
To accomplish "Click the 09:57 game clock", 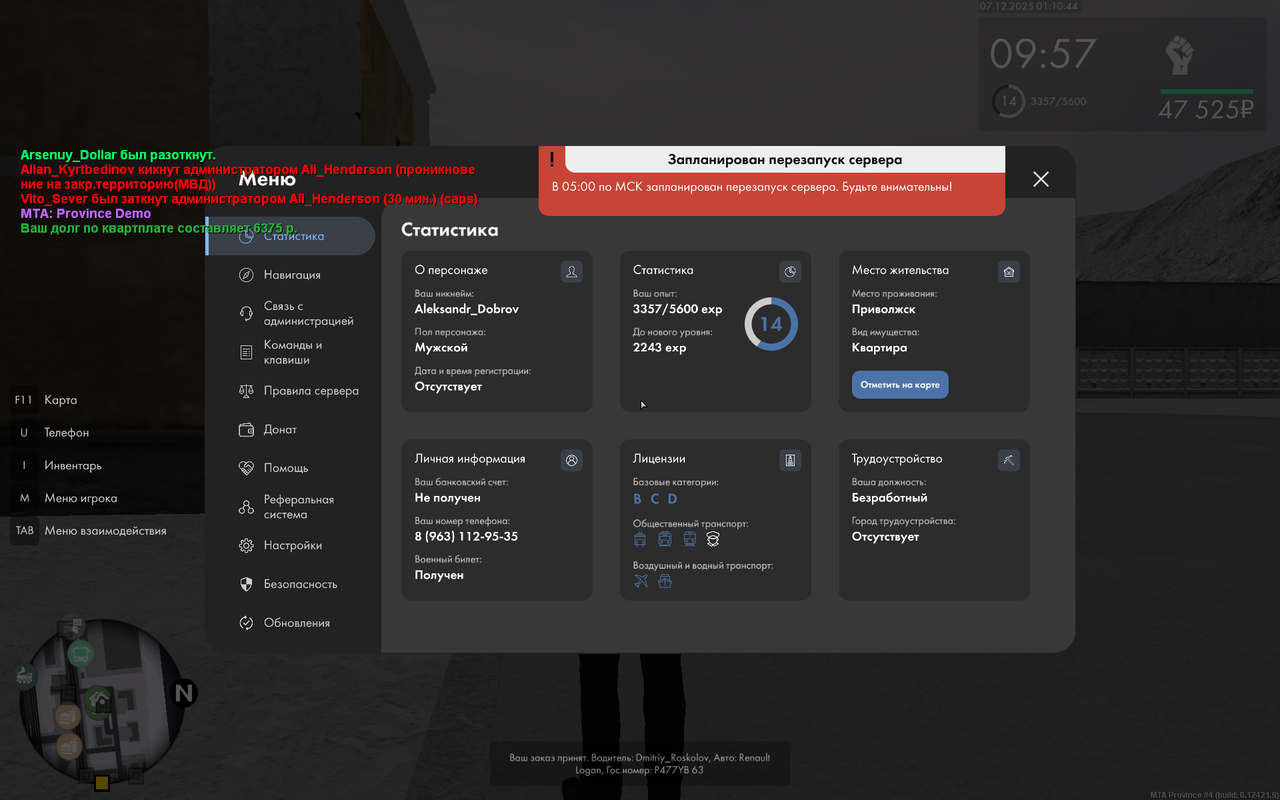I will [1043, 53].
